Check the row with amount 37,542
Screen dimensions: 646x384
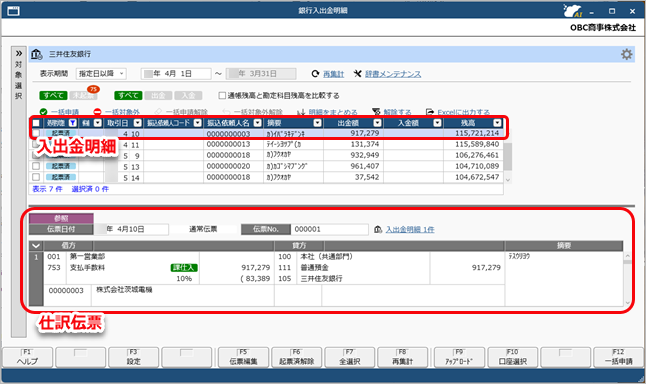36,177
